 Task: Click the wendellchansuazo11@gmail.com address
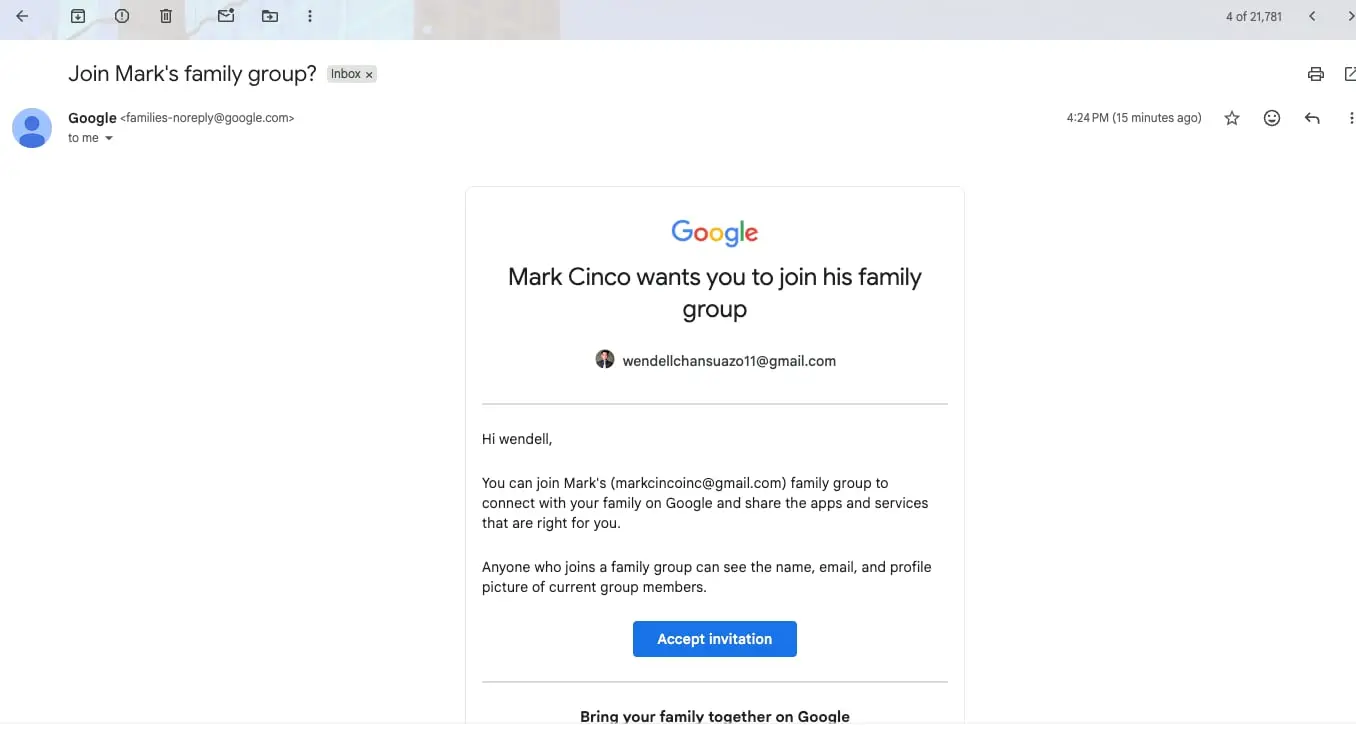tap(729, 361)
